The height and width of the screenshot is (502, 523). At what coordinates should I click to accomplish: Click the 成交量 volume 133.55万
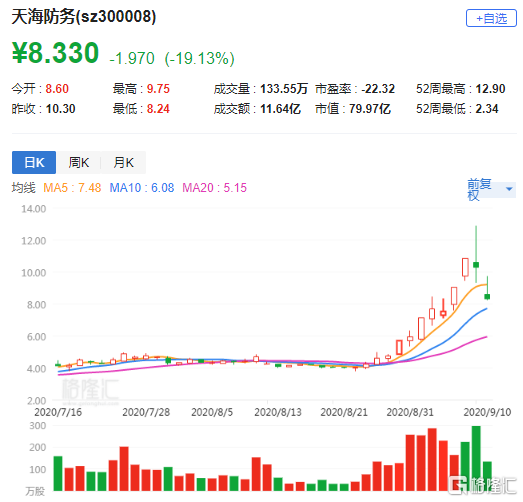[x=284, y=89]
